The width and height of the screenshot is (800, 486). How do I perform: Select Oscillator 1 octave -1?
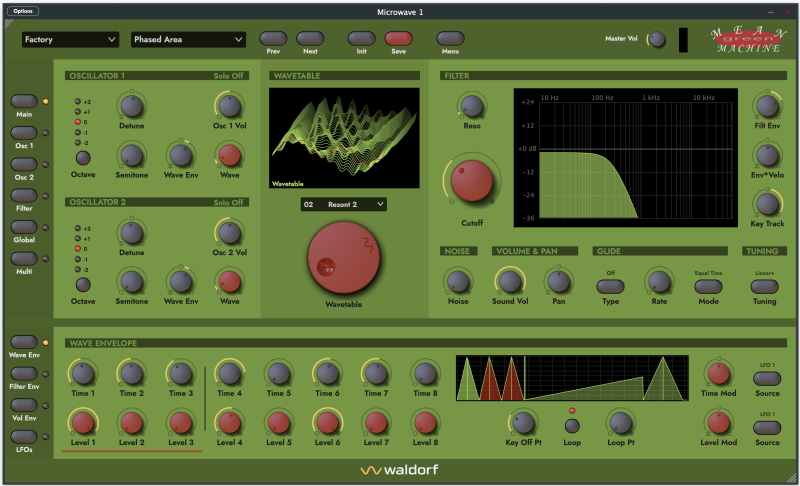78,133
